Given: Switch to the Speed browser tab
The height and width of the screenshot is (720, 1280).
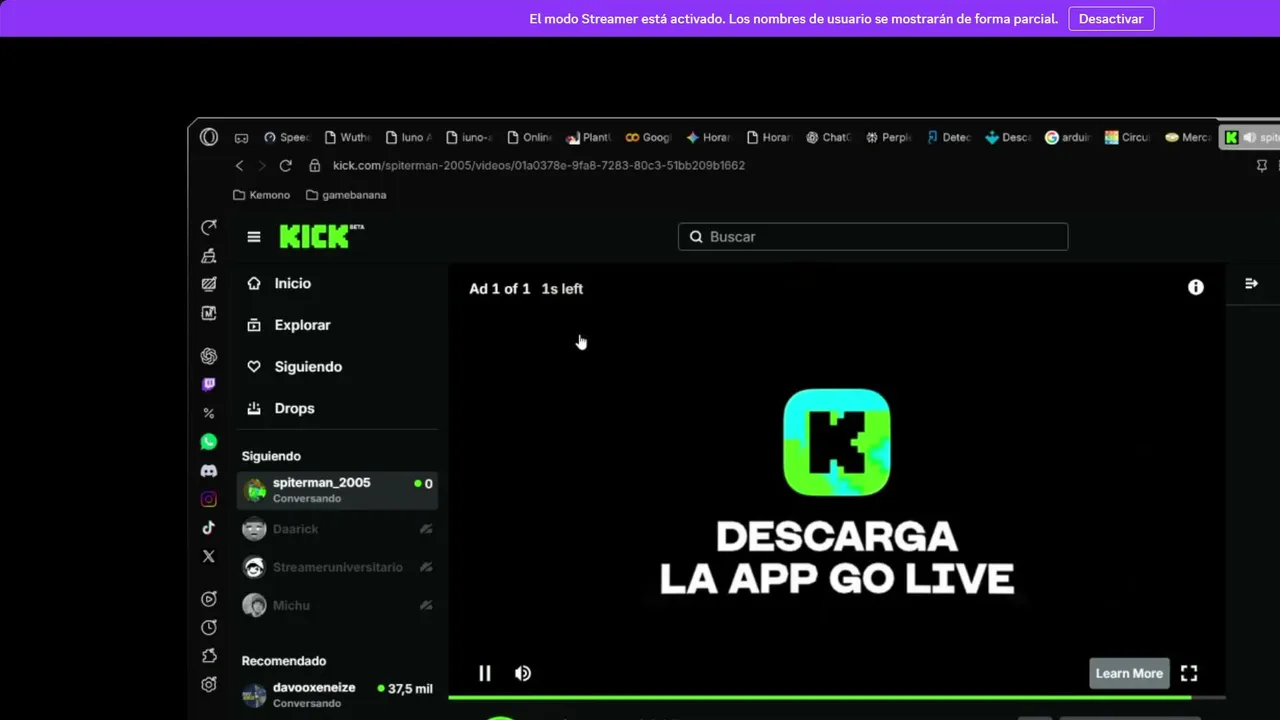Looking at the screenshot, I should click(x=287, y=138).
